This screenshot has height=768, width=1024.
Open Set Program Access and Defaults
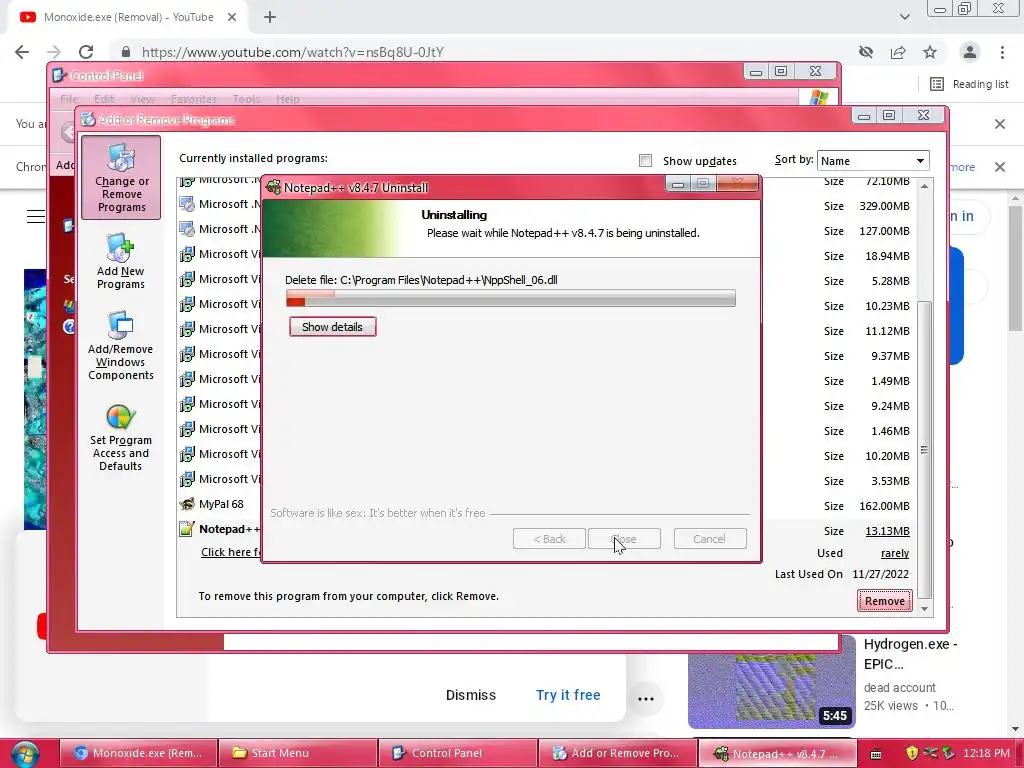[x=121, y=437]
